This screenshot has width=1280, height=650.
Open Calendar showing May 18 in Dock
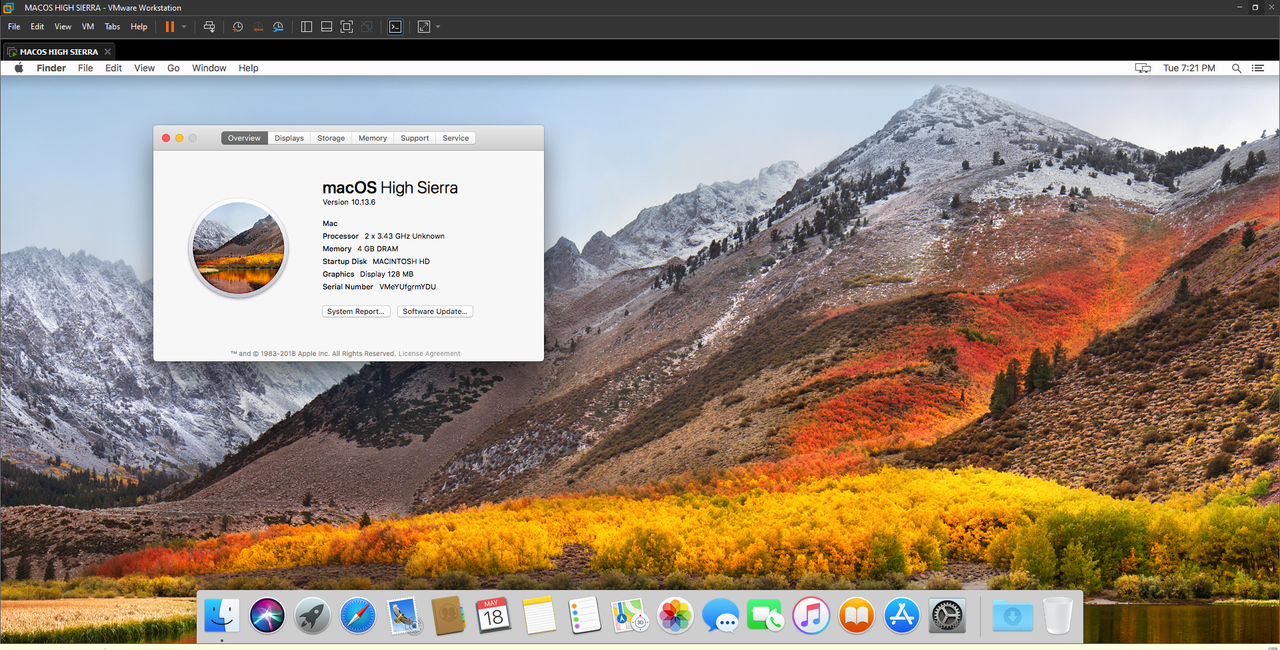493,615
